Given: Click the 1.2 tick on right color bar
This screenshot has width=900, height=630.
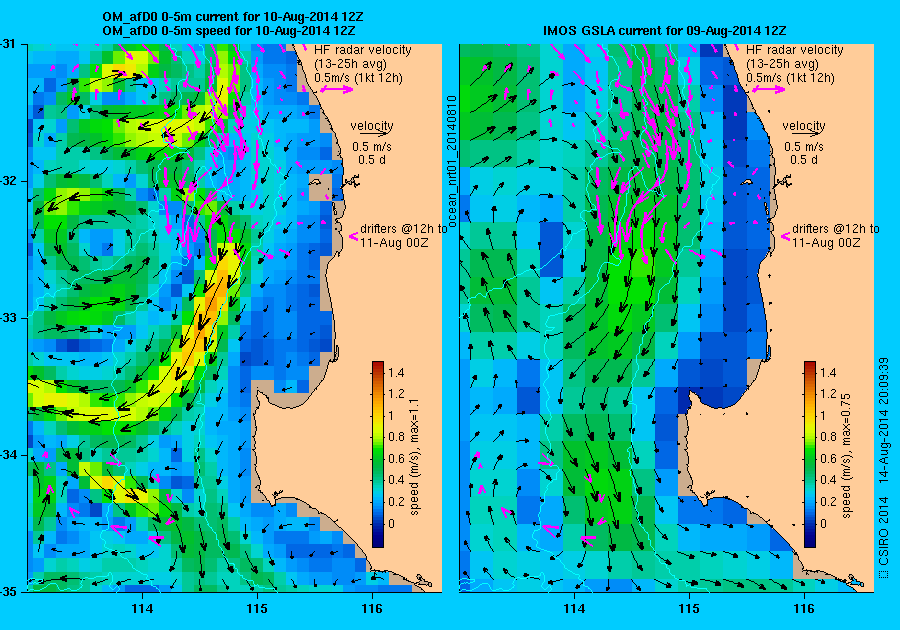Looking at the screenshot, I should coord(828,394).
